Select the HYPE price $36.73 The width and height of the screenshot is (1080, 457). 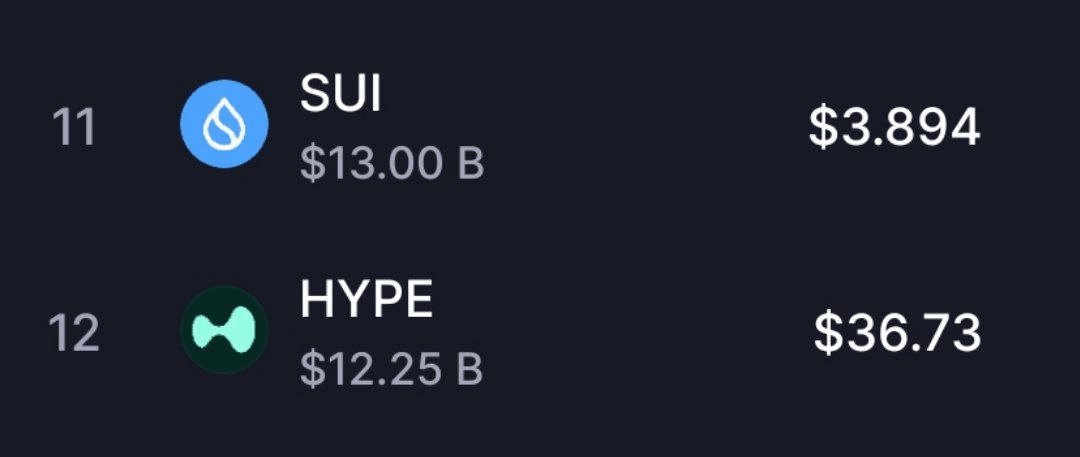[x=897, y=333]
